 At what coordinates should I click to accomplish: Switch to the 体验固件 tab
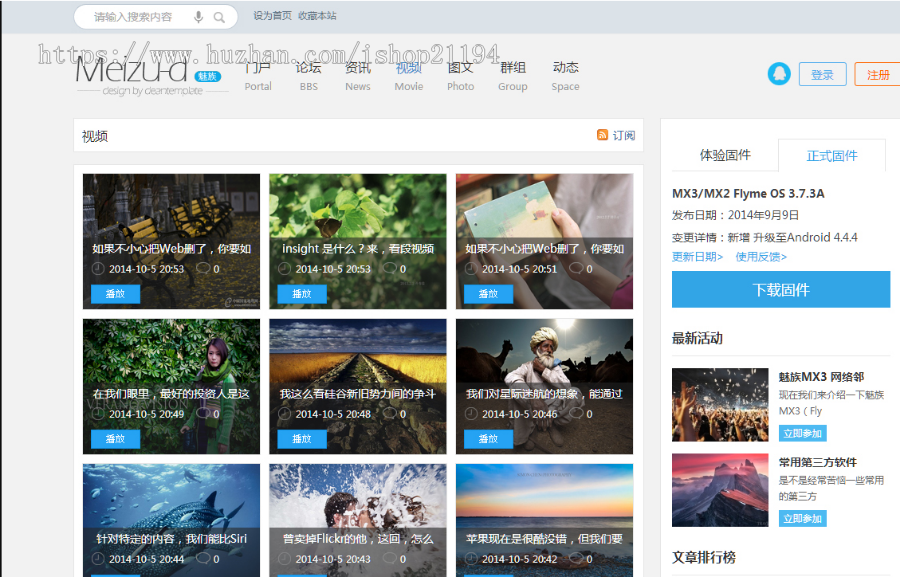724,155
